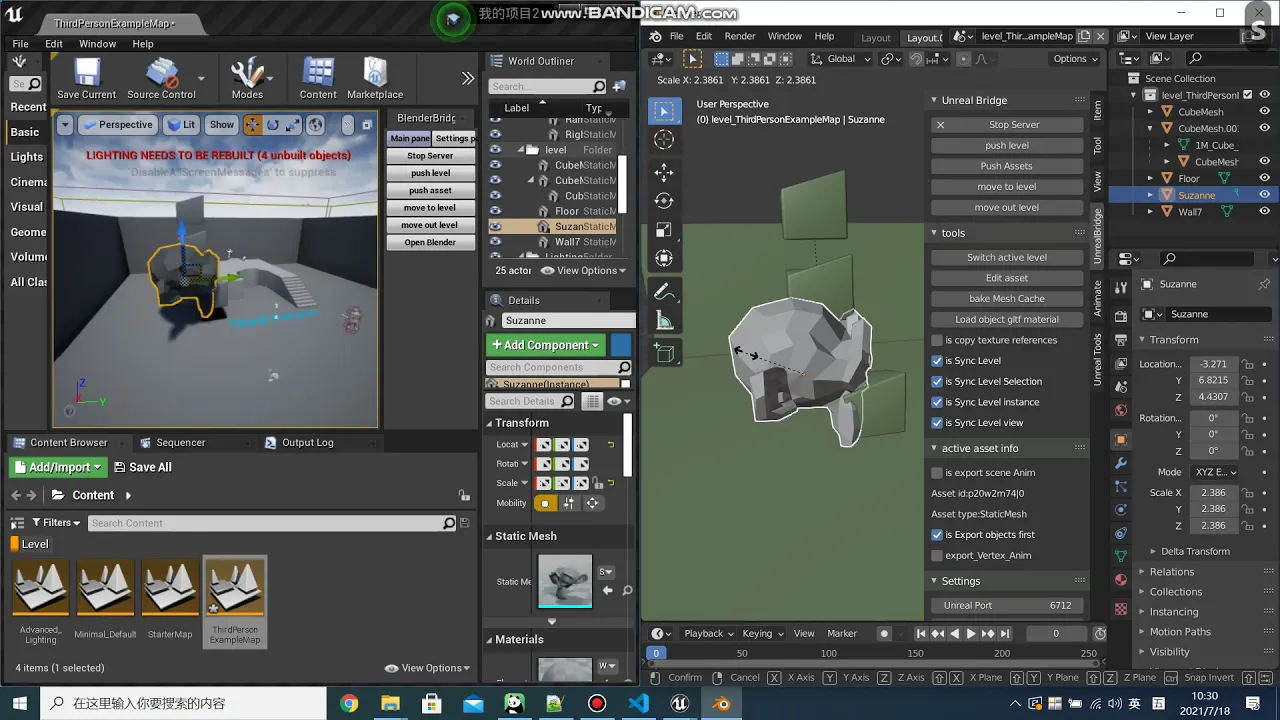Select Blender's Select Box tool
Image resolution: width=1280 pixels, height=720 pixels.
pos(664,110)
